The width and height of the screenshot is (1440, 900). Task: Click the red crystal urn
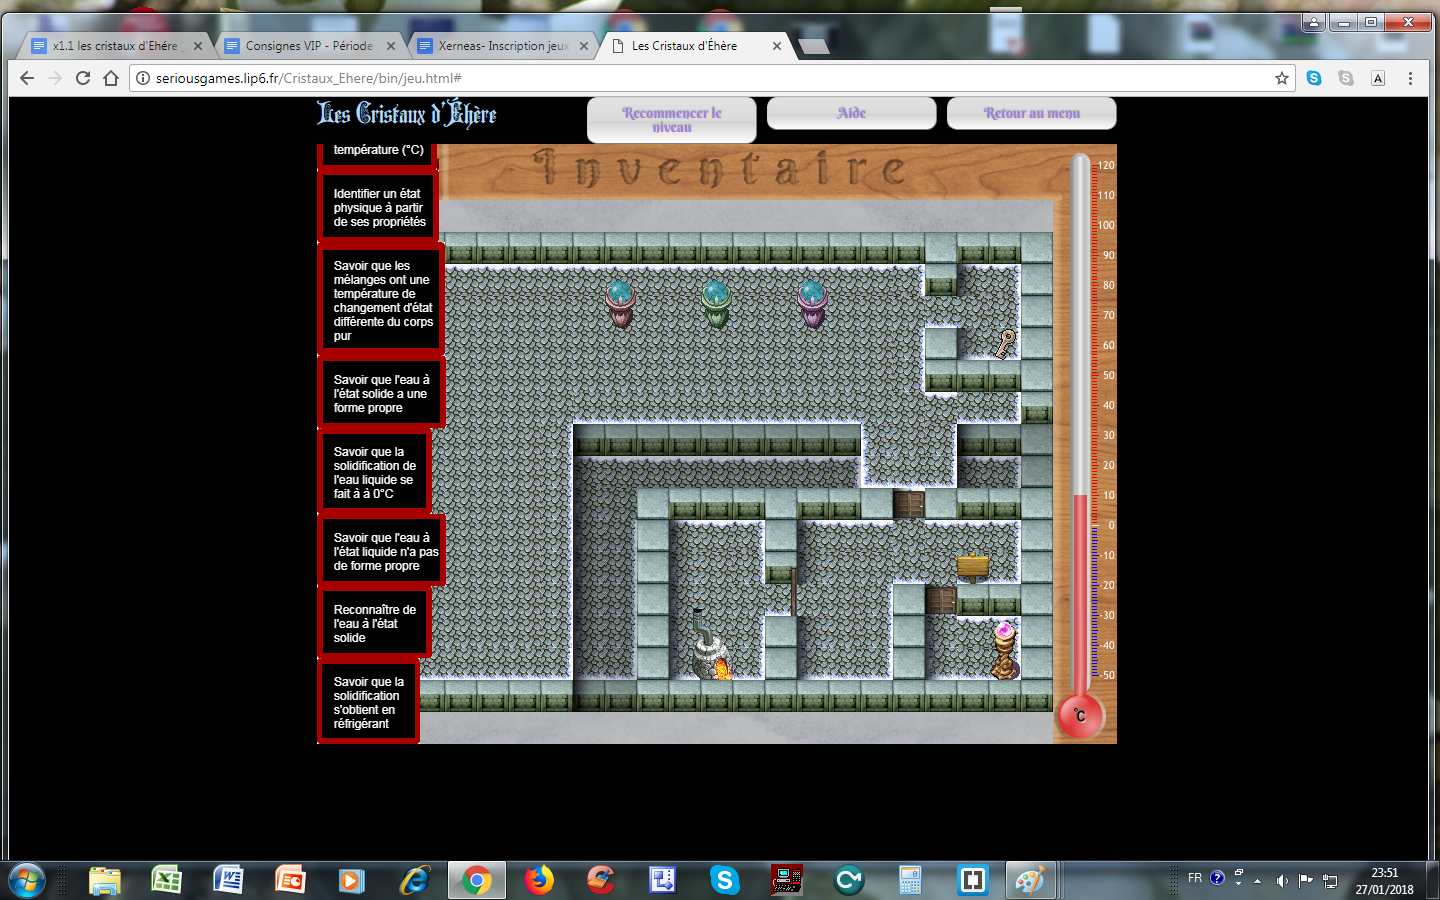click(x=620, y=304)
